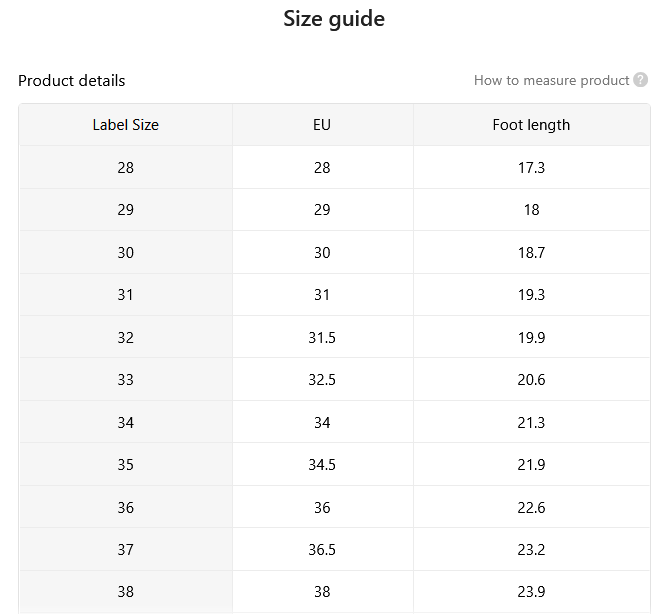Select the EU column header
This screenshot has height=614, width=659.
pos(322,125)
